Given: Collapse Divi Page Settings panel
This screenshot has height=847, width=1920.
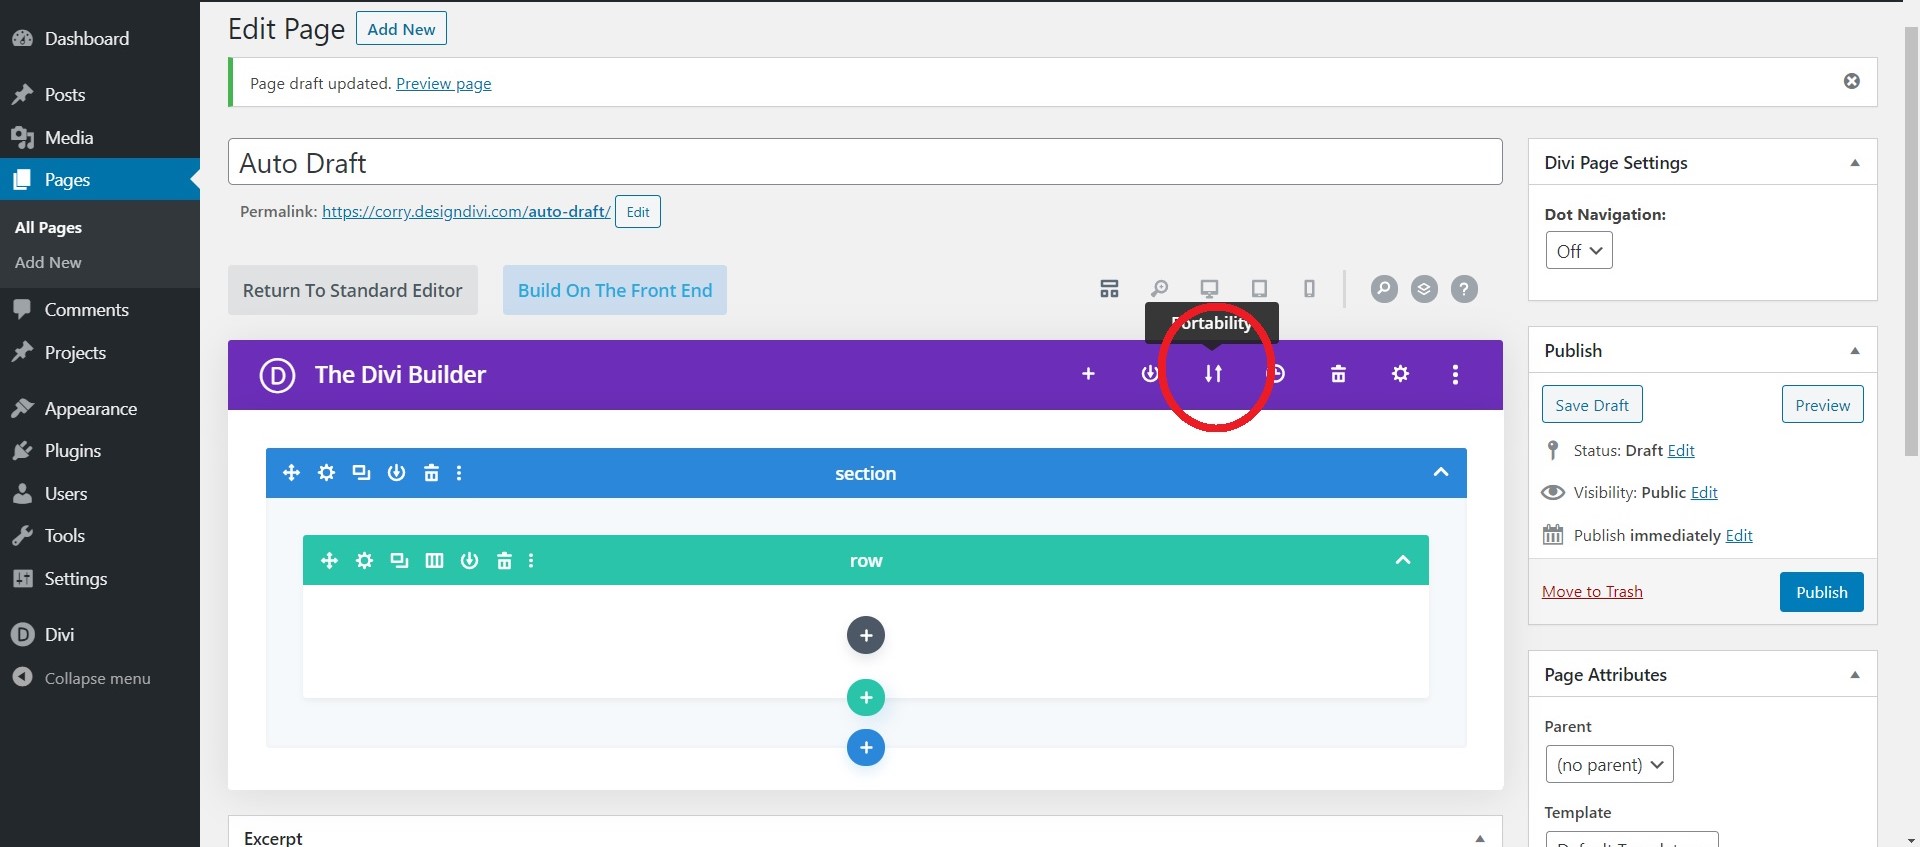Looking at the screenshot, I should (x=1855, y=163).
